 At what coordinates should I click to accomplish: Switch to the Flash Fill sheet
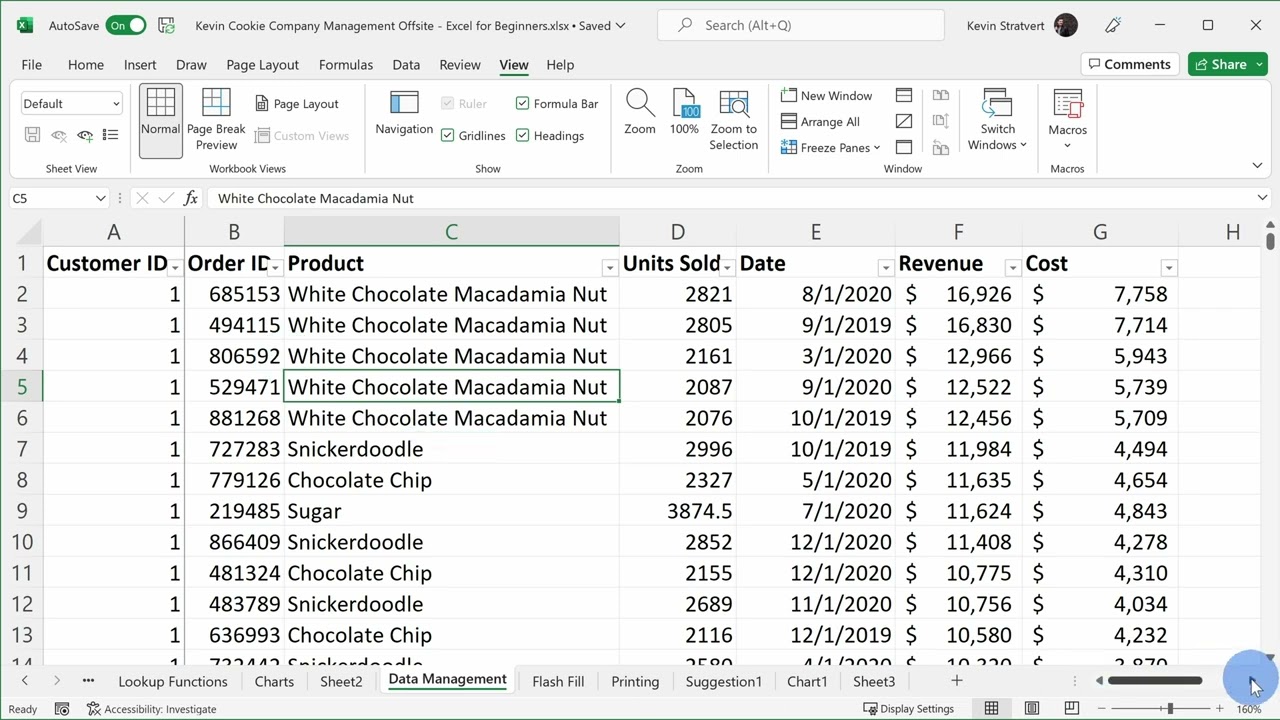coord(558,681)
